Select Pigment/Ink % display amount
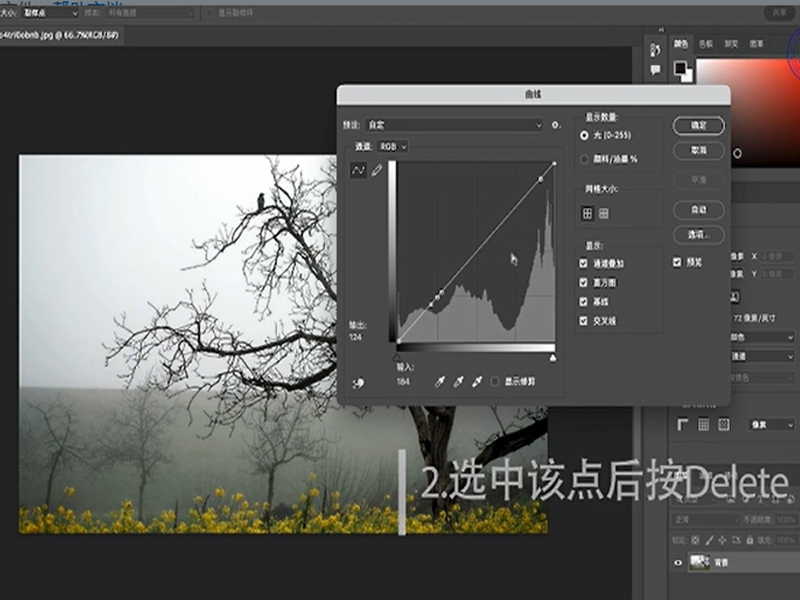 coord(585,159)
